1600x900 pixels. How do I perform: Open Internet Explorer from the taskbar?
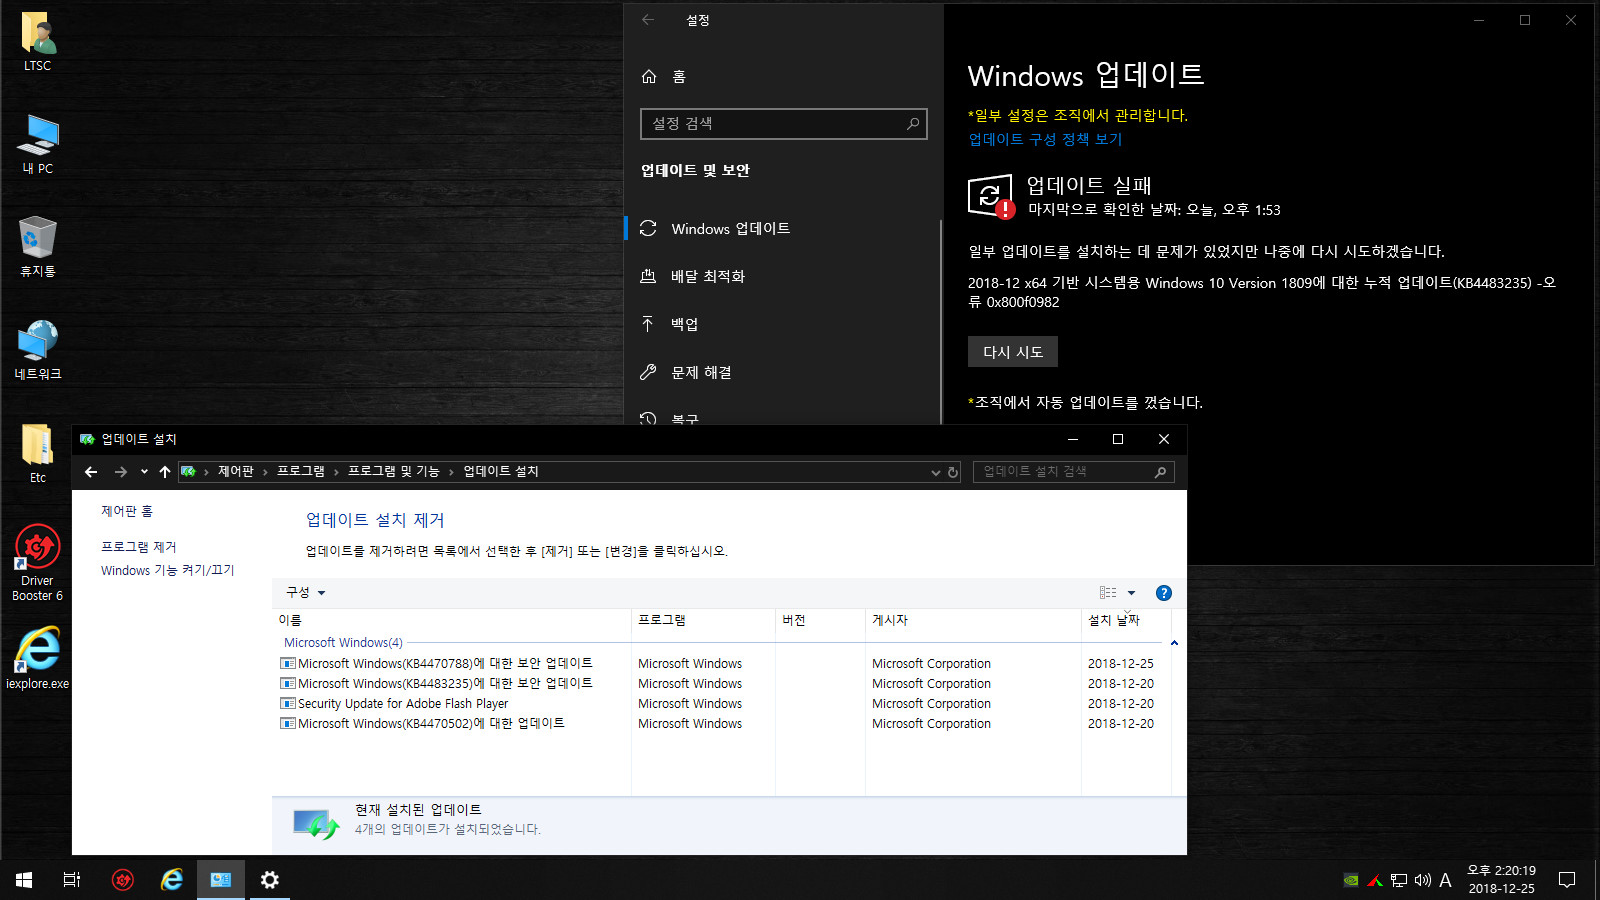172,880
